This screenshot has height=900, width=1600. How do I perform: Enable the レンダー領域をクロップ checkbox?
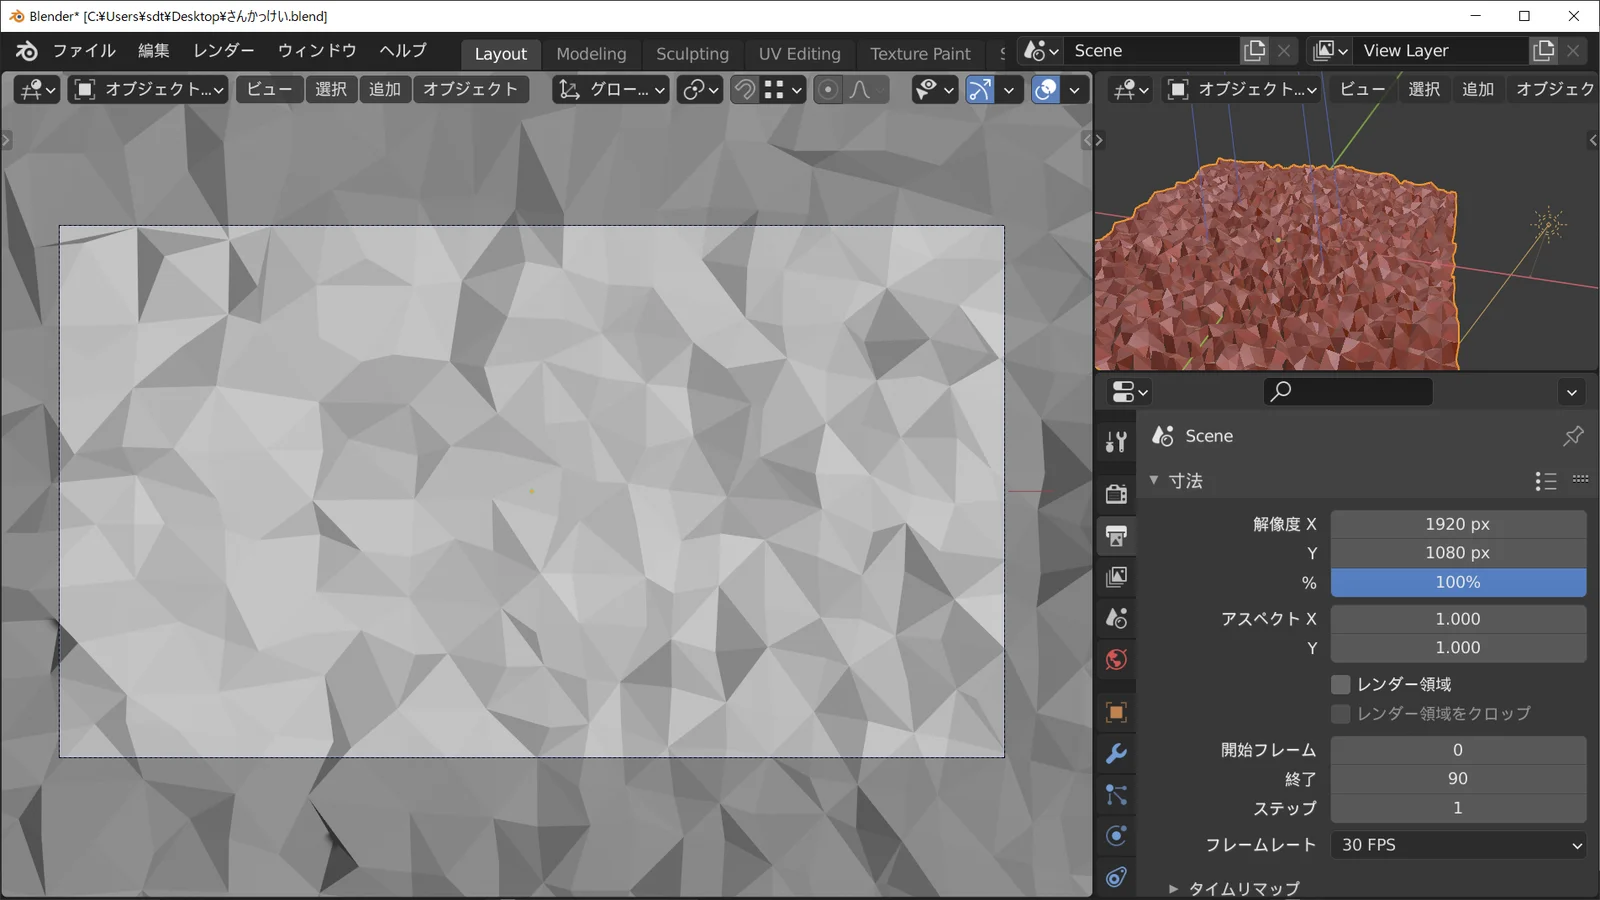[1340, 713]
